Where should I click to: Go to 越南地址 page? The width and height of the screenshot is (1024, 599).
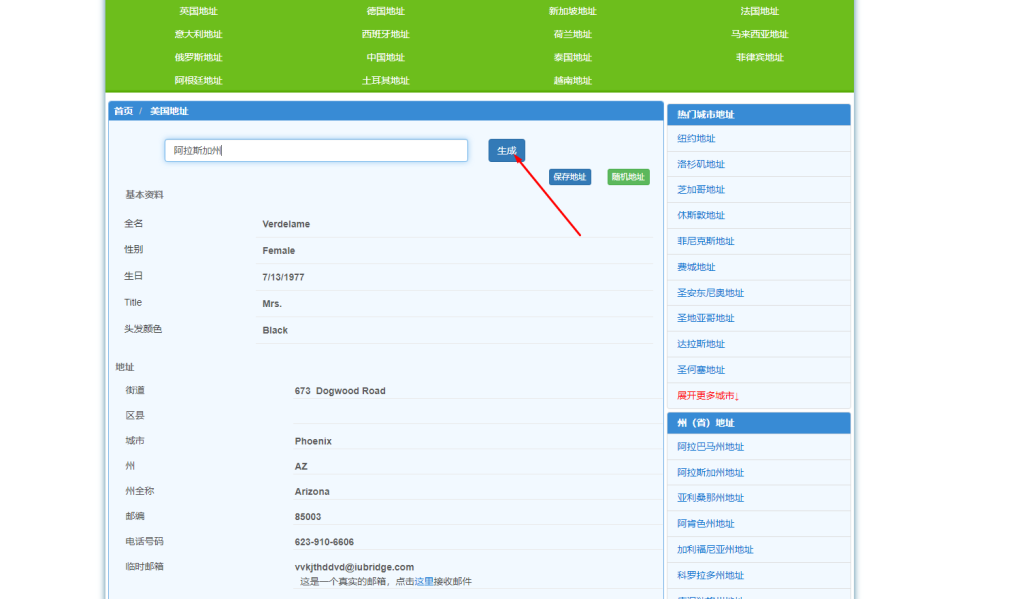pos(572,80)
